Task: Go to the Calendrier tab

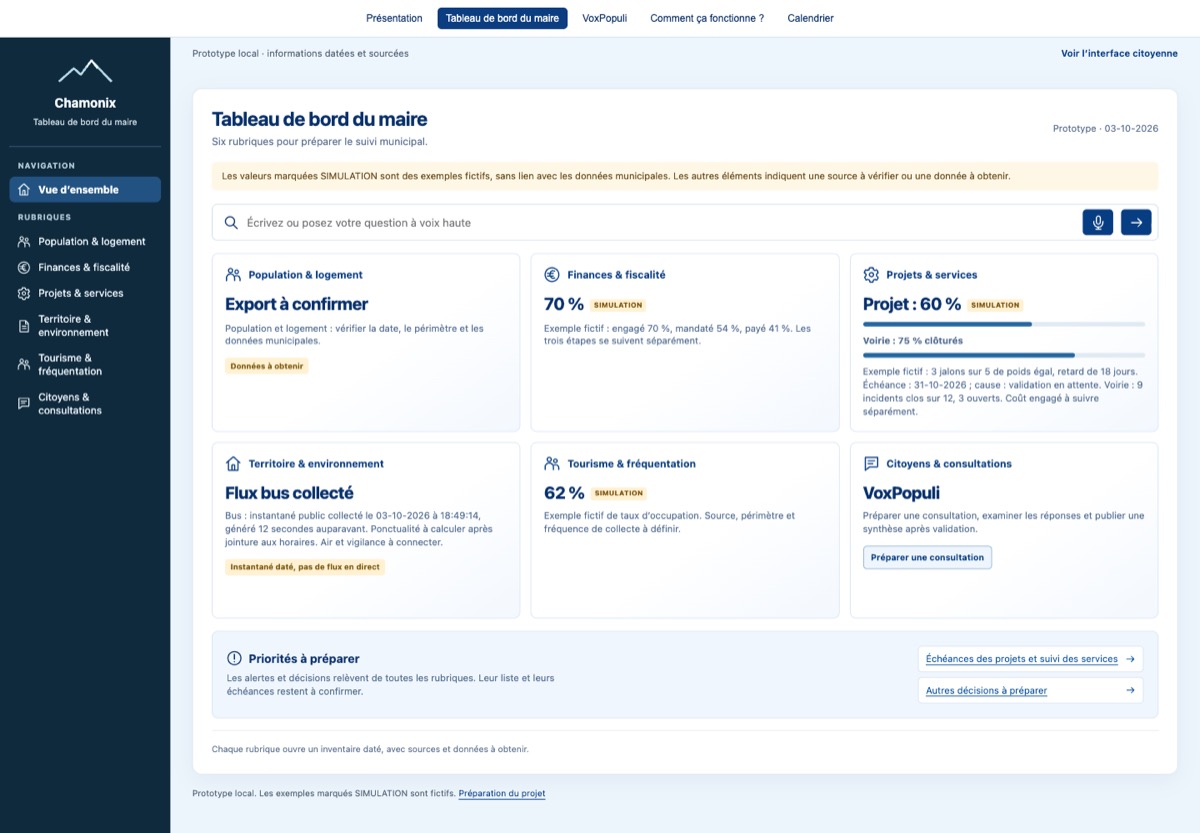Action: pos(810,18)
